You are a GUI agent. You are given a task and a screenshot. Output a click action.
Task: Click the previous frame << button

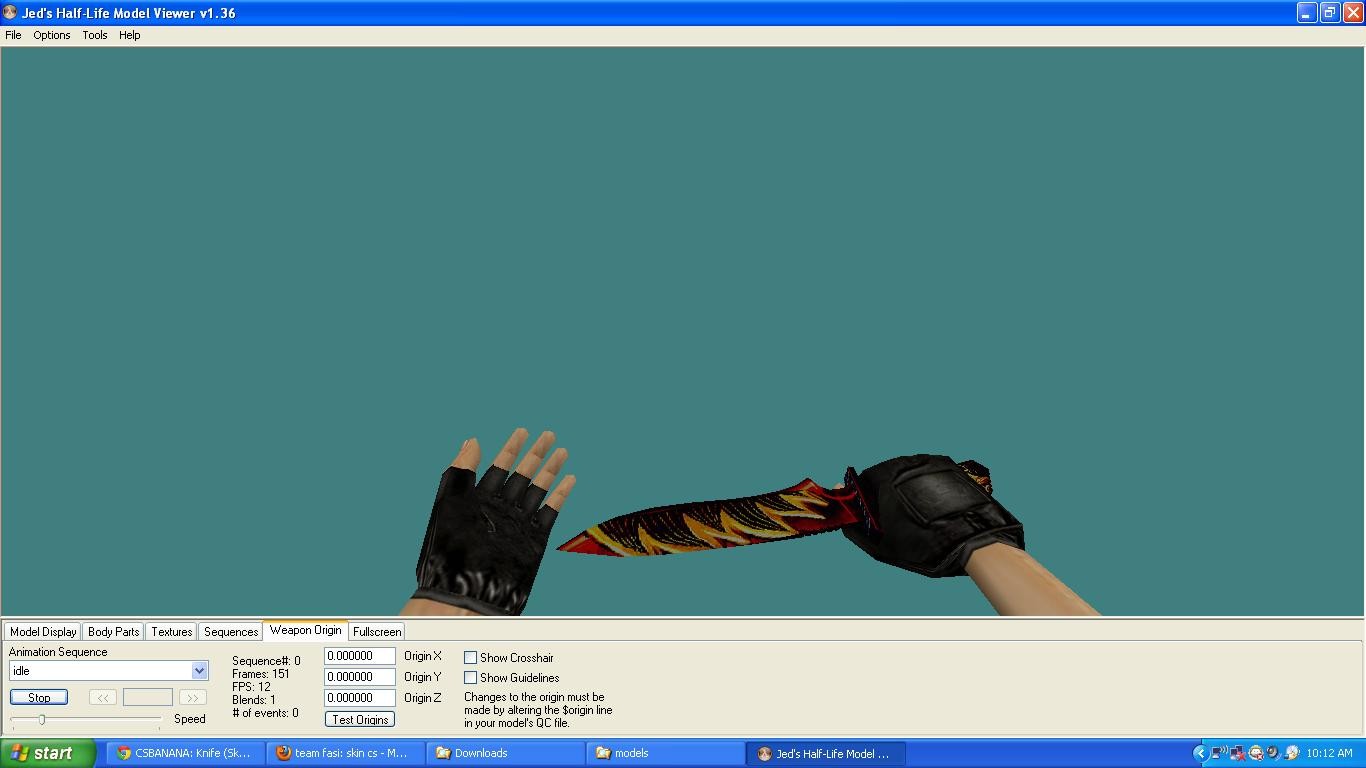tap(102, 697)
